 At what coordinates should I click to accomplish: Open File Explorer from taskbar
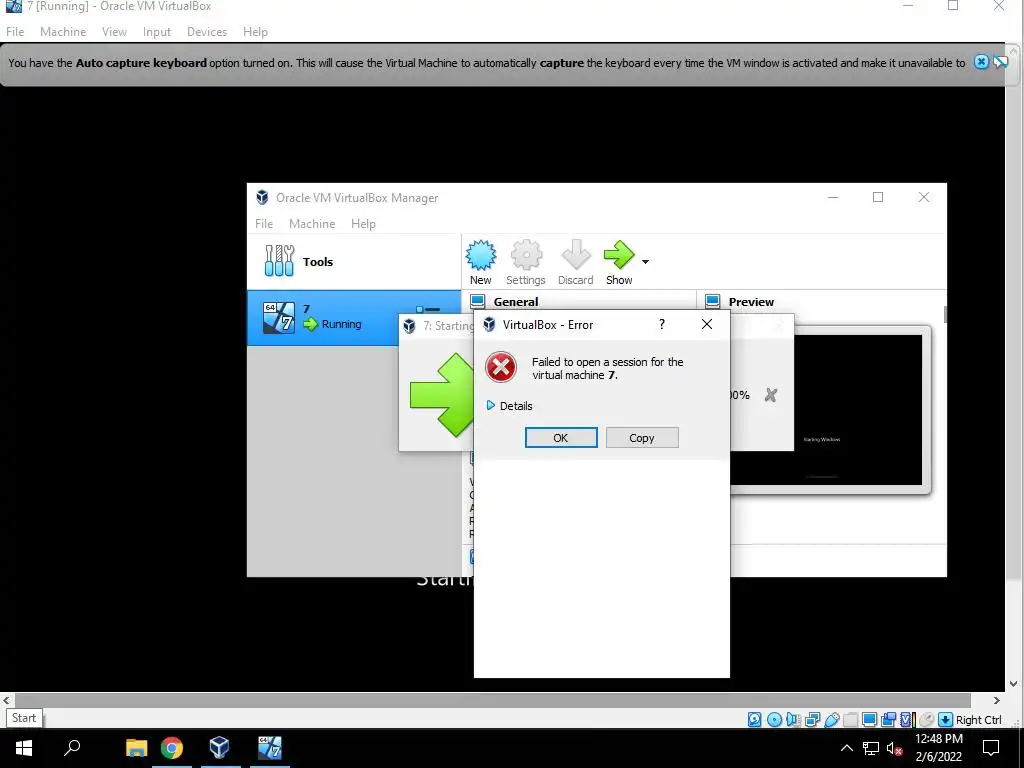point(136,748)
